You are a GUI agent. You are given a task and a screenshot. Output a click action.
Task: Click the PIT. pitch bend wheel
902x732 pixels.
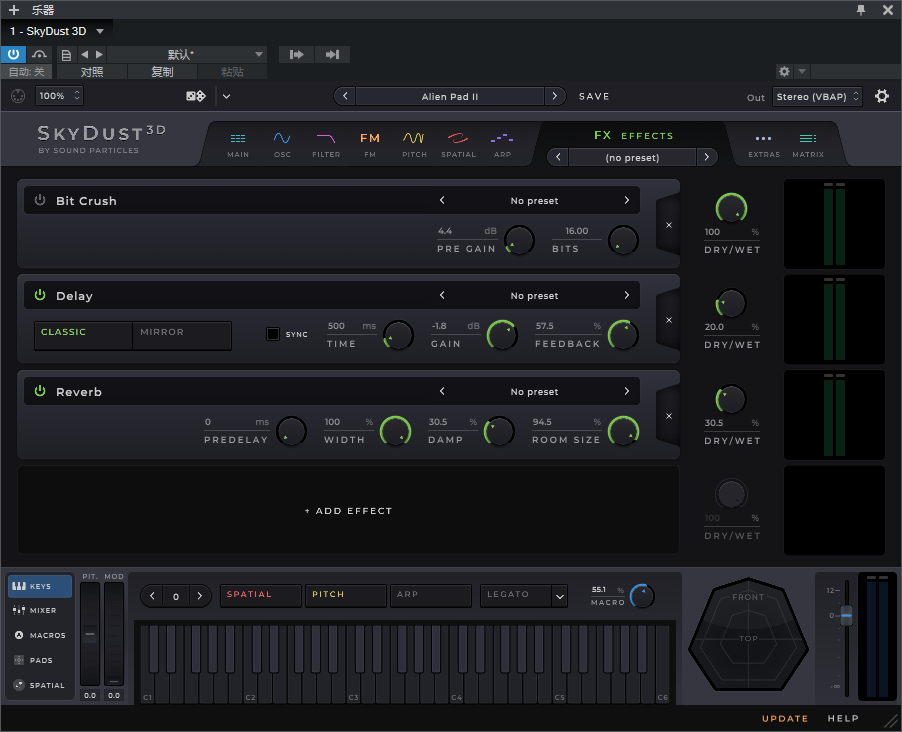(x=90, y=633)
